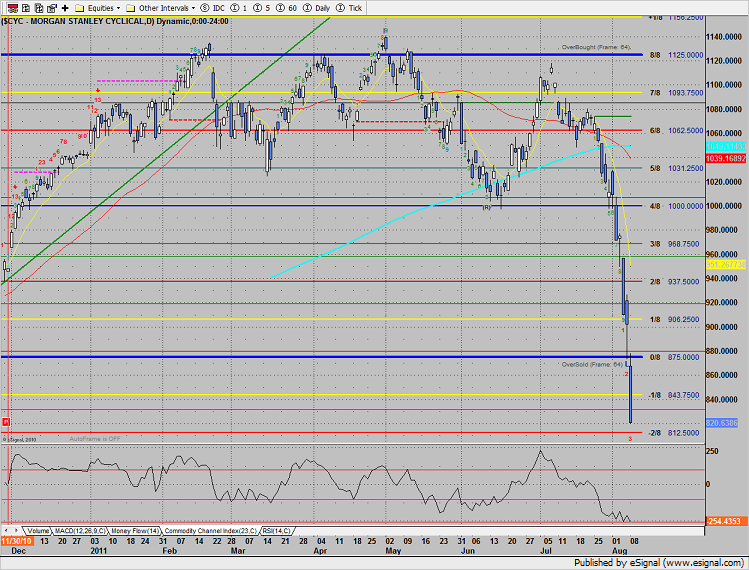The width and height of the screenshot is (749, 570).
Task: Switch to the 1-minute interval
Action: 239,8
